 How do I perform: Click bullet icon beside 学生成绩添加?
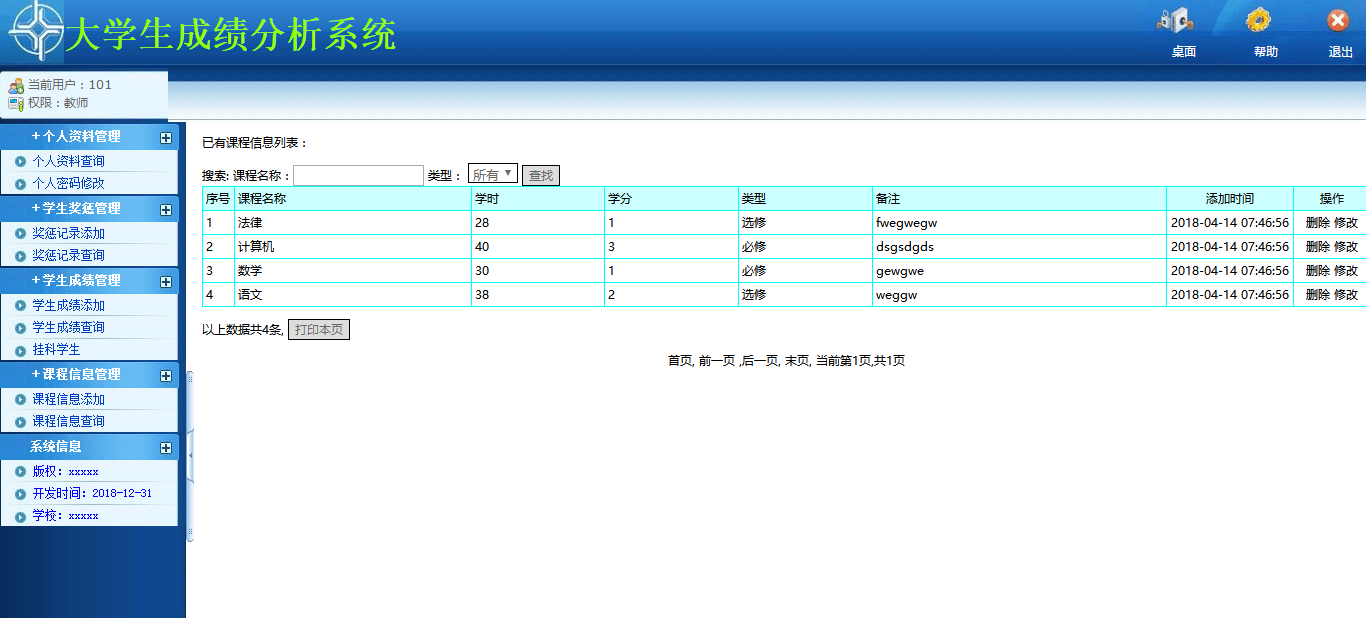point(20,305)
